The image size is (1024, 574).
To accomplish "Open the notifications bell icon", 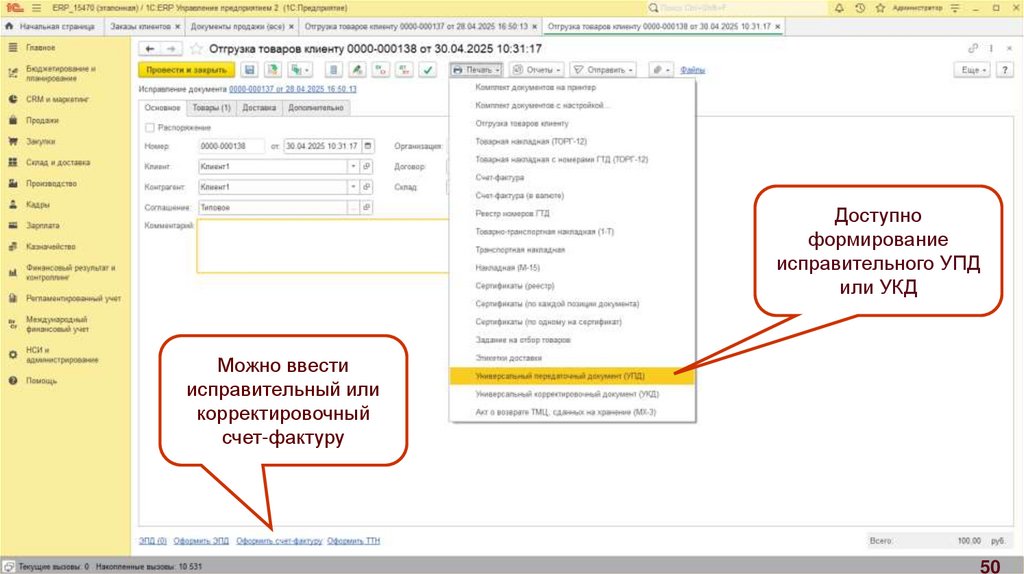I will 838,8.
